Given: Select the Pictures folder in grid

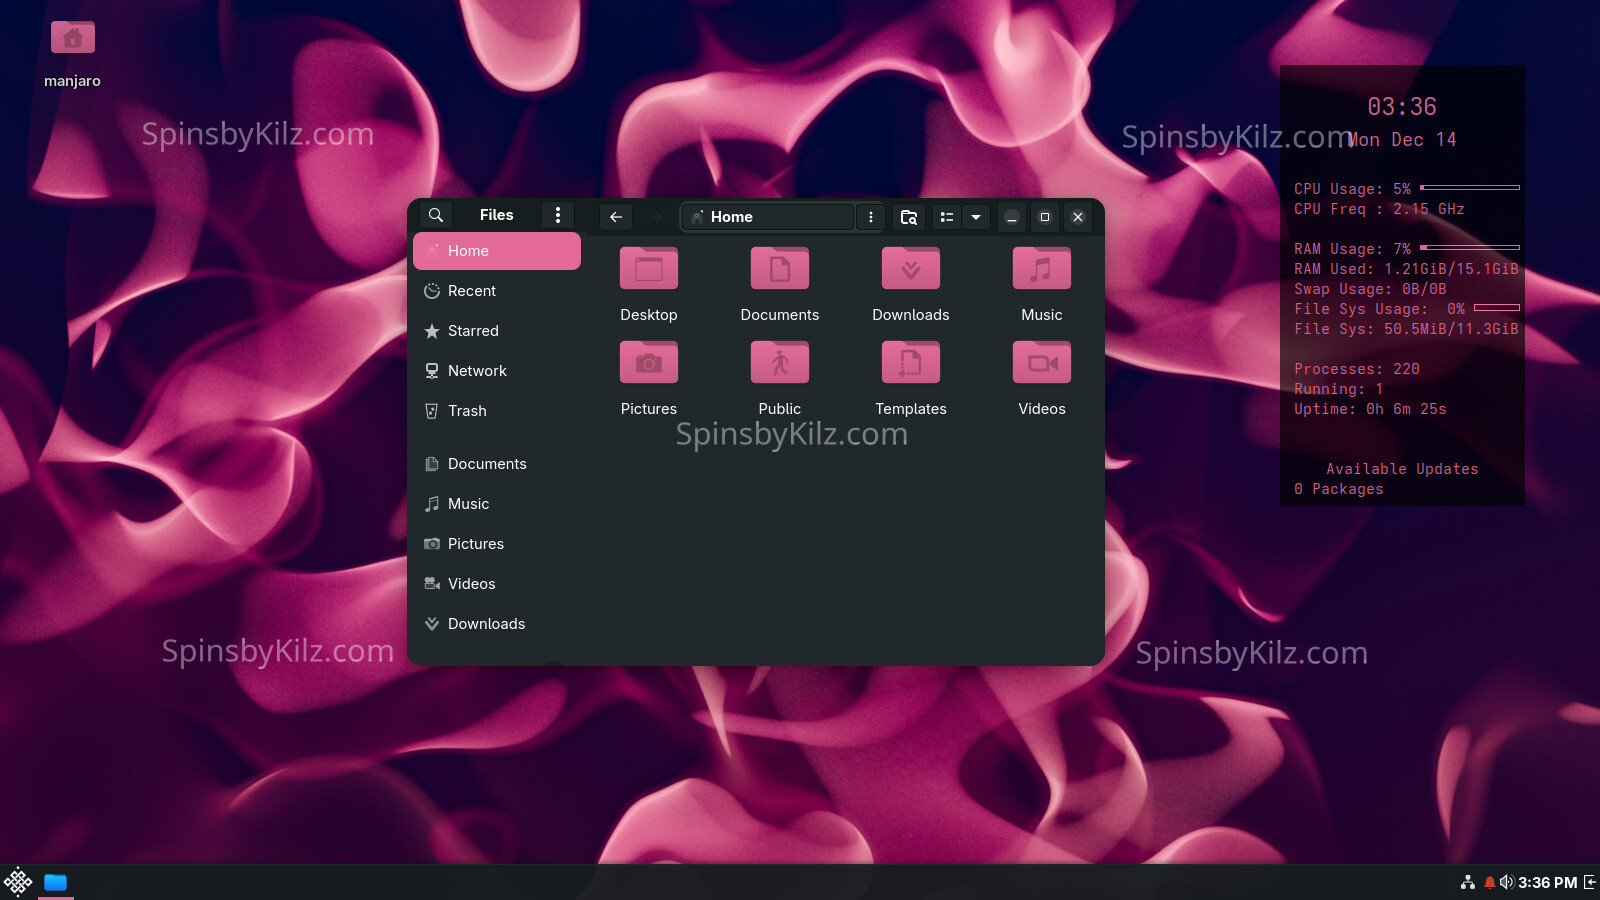Looking at the screenshot, I should (649, 364).
